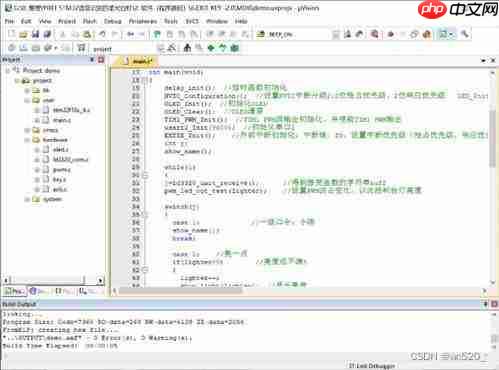499x370 pixels.
Task: Select oled.c in the project tree
Action: tap(60, 150)
